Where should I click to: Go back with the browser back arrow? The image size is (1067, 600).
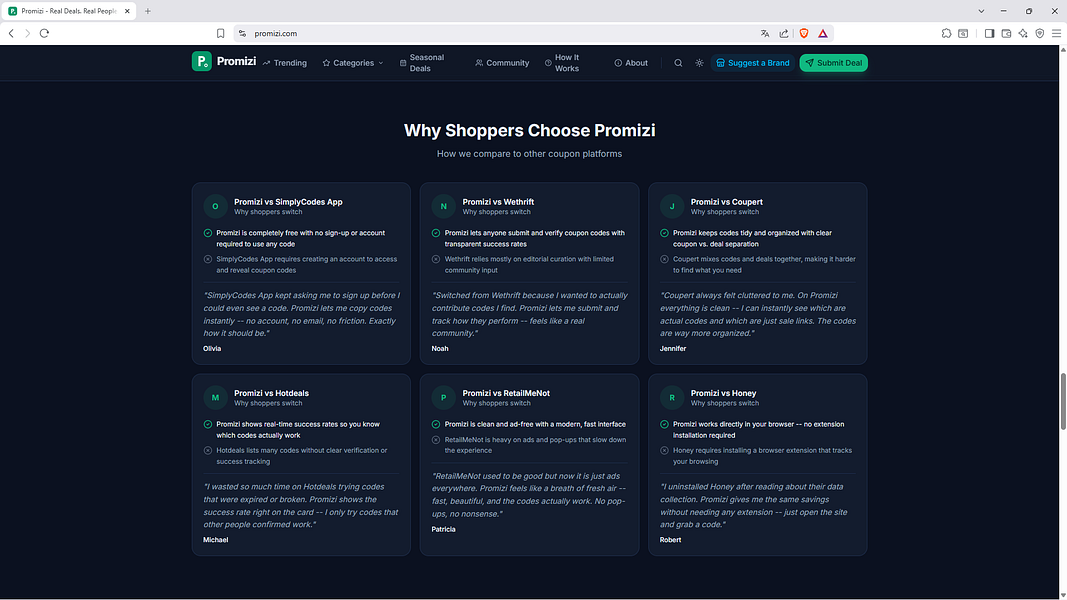[11, 33]
